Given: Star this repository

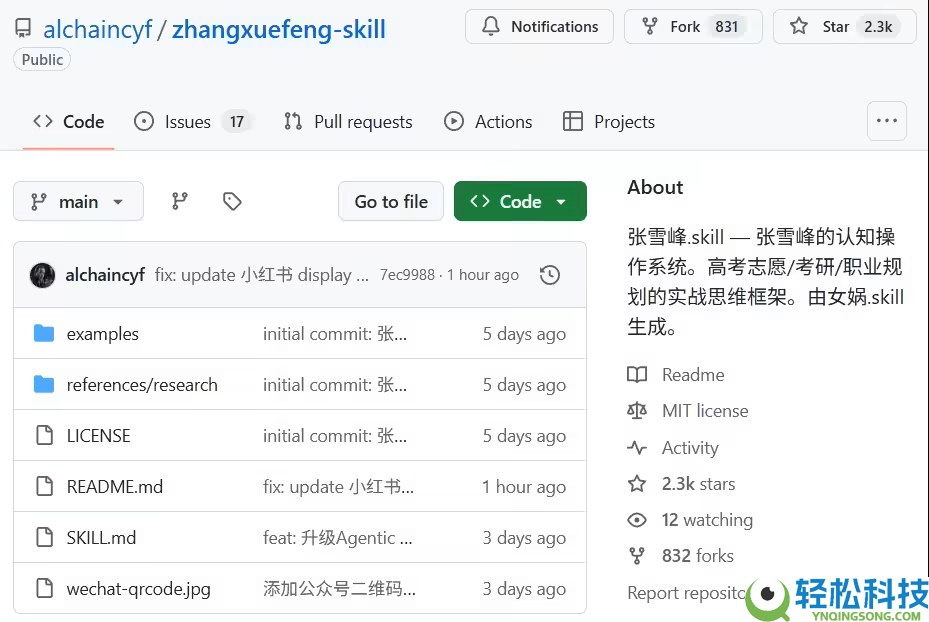Looking at the screenshot, I should pyautogui.click(x=844, y=27).
